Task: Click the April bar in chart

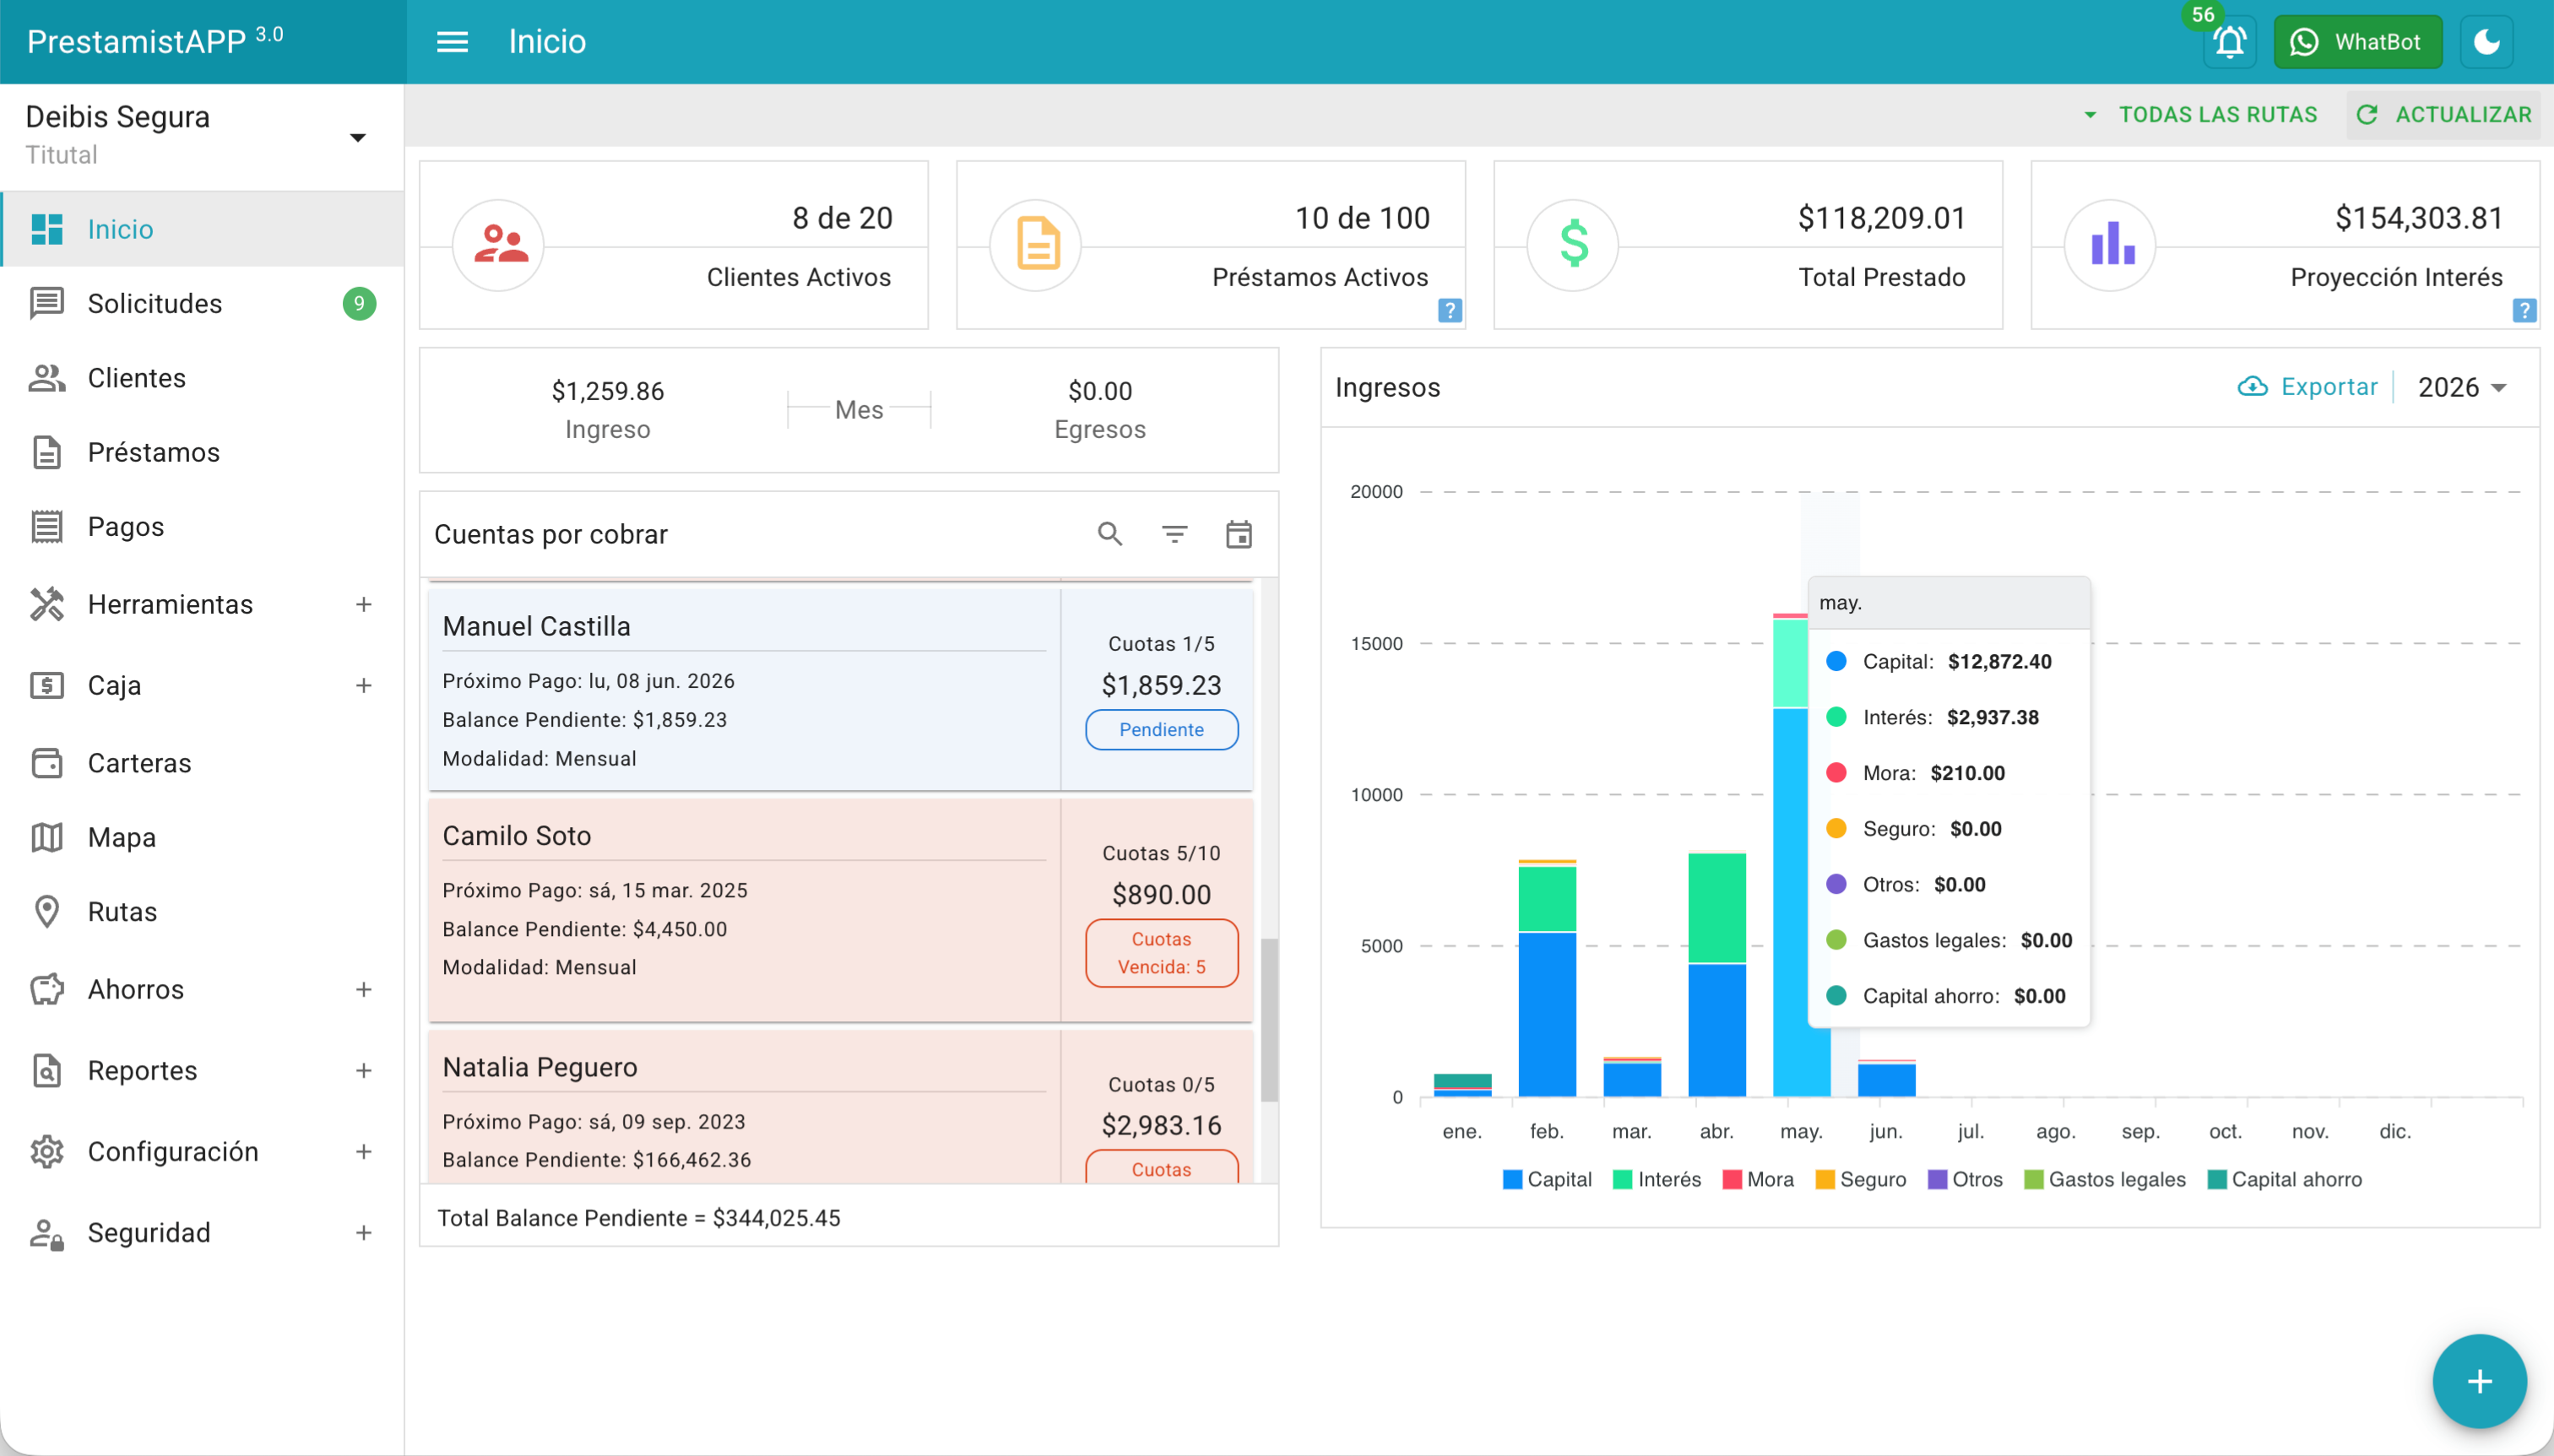Action: tap(1717, 974)
